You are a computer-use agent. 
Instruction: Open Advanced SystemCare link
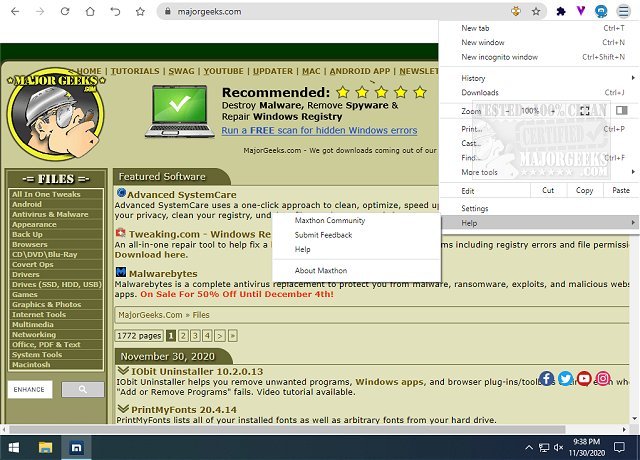pos(182,195)
